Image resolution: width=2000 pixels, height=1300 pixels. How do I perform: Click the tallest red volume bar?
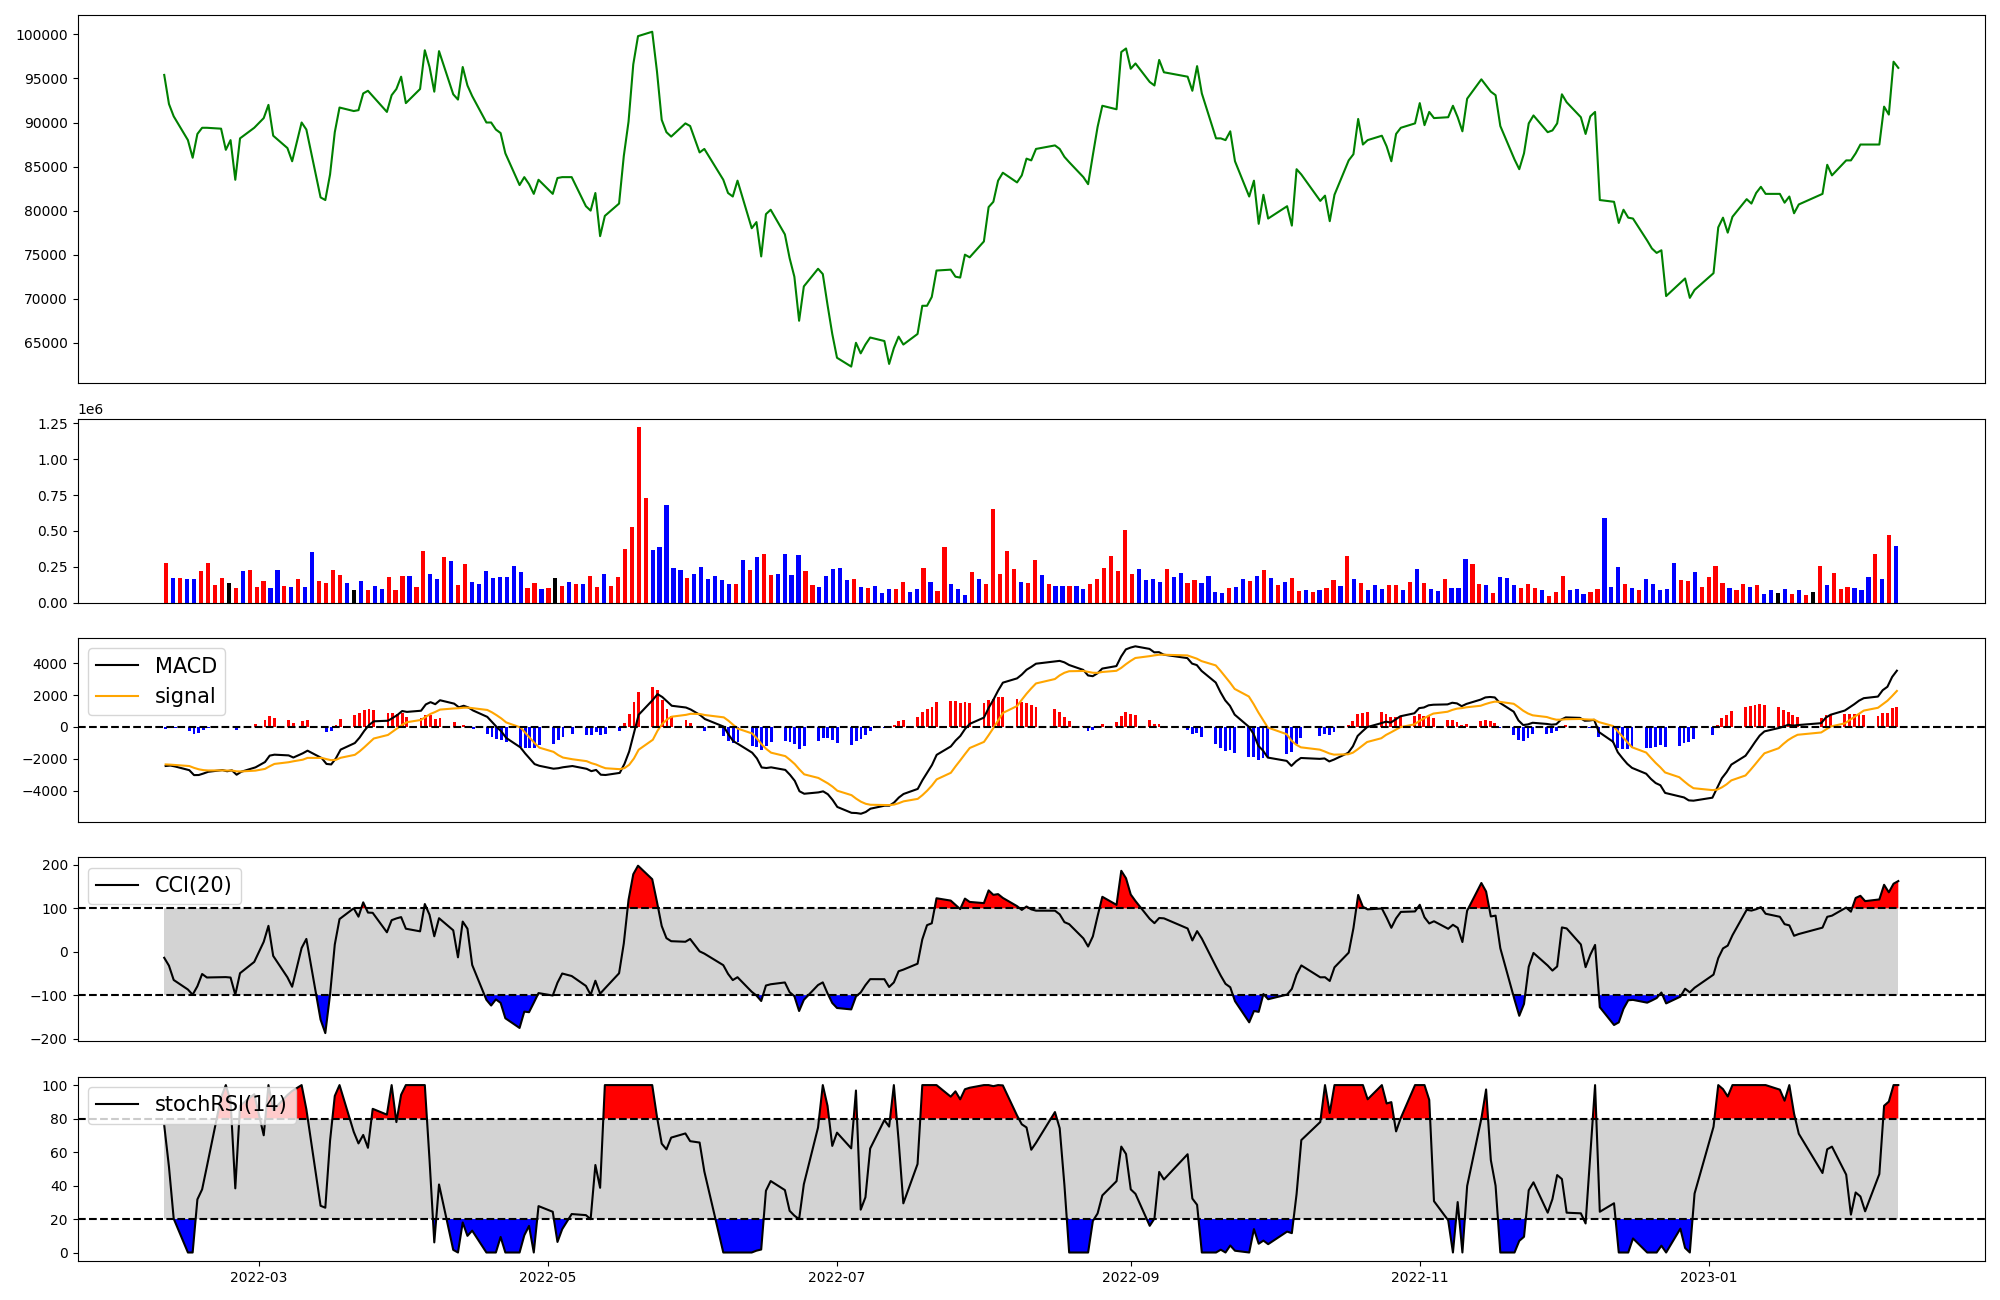coord(639,515)
